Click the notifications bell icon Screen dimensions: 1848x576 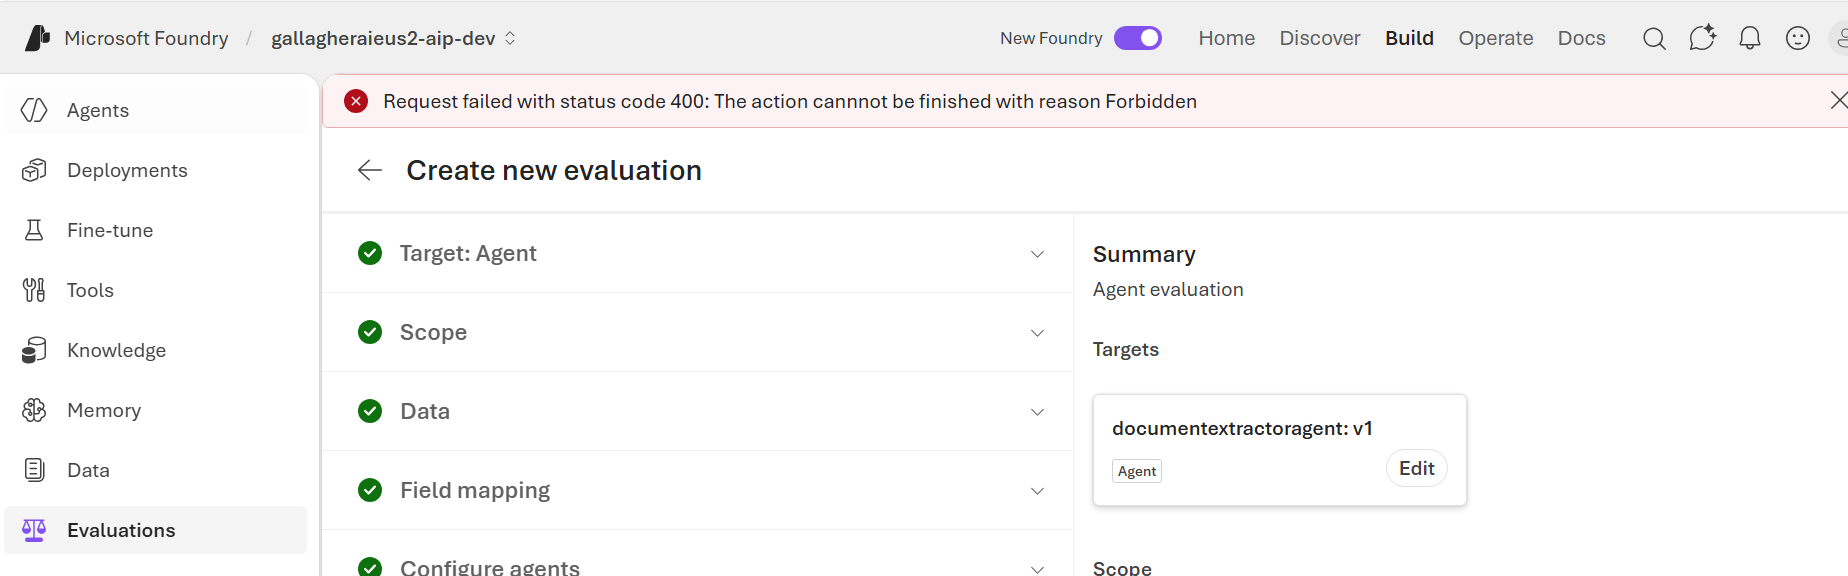pos(1750,39)
